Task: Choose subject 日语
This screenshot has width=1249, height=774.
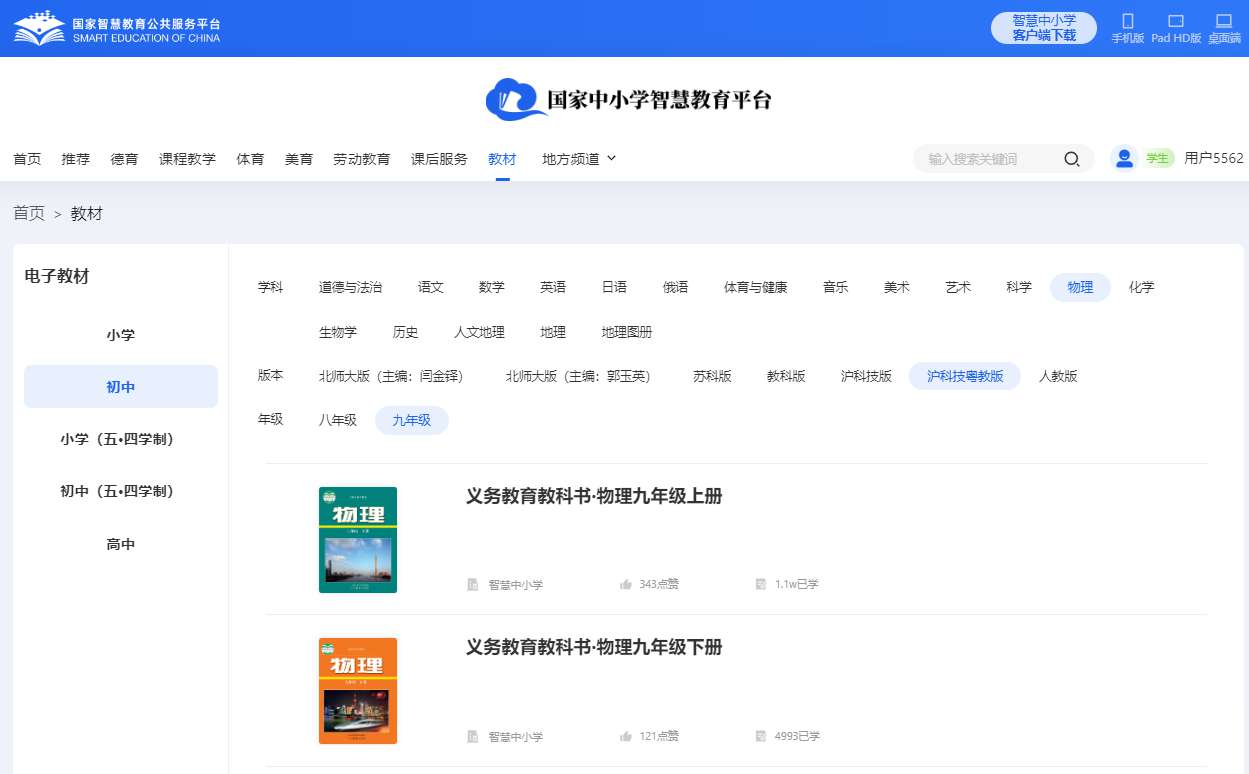Action: click(614, 287)
